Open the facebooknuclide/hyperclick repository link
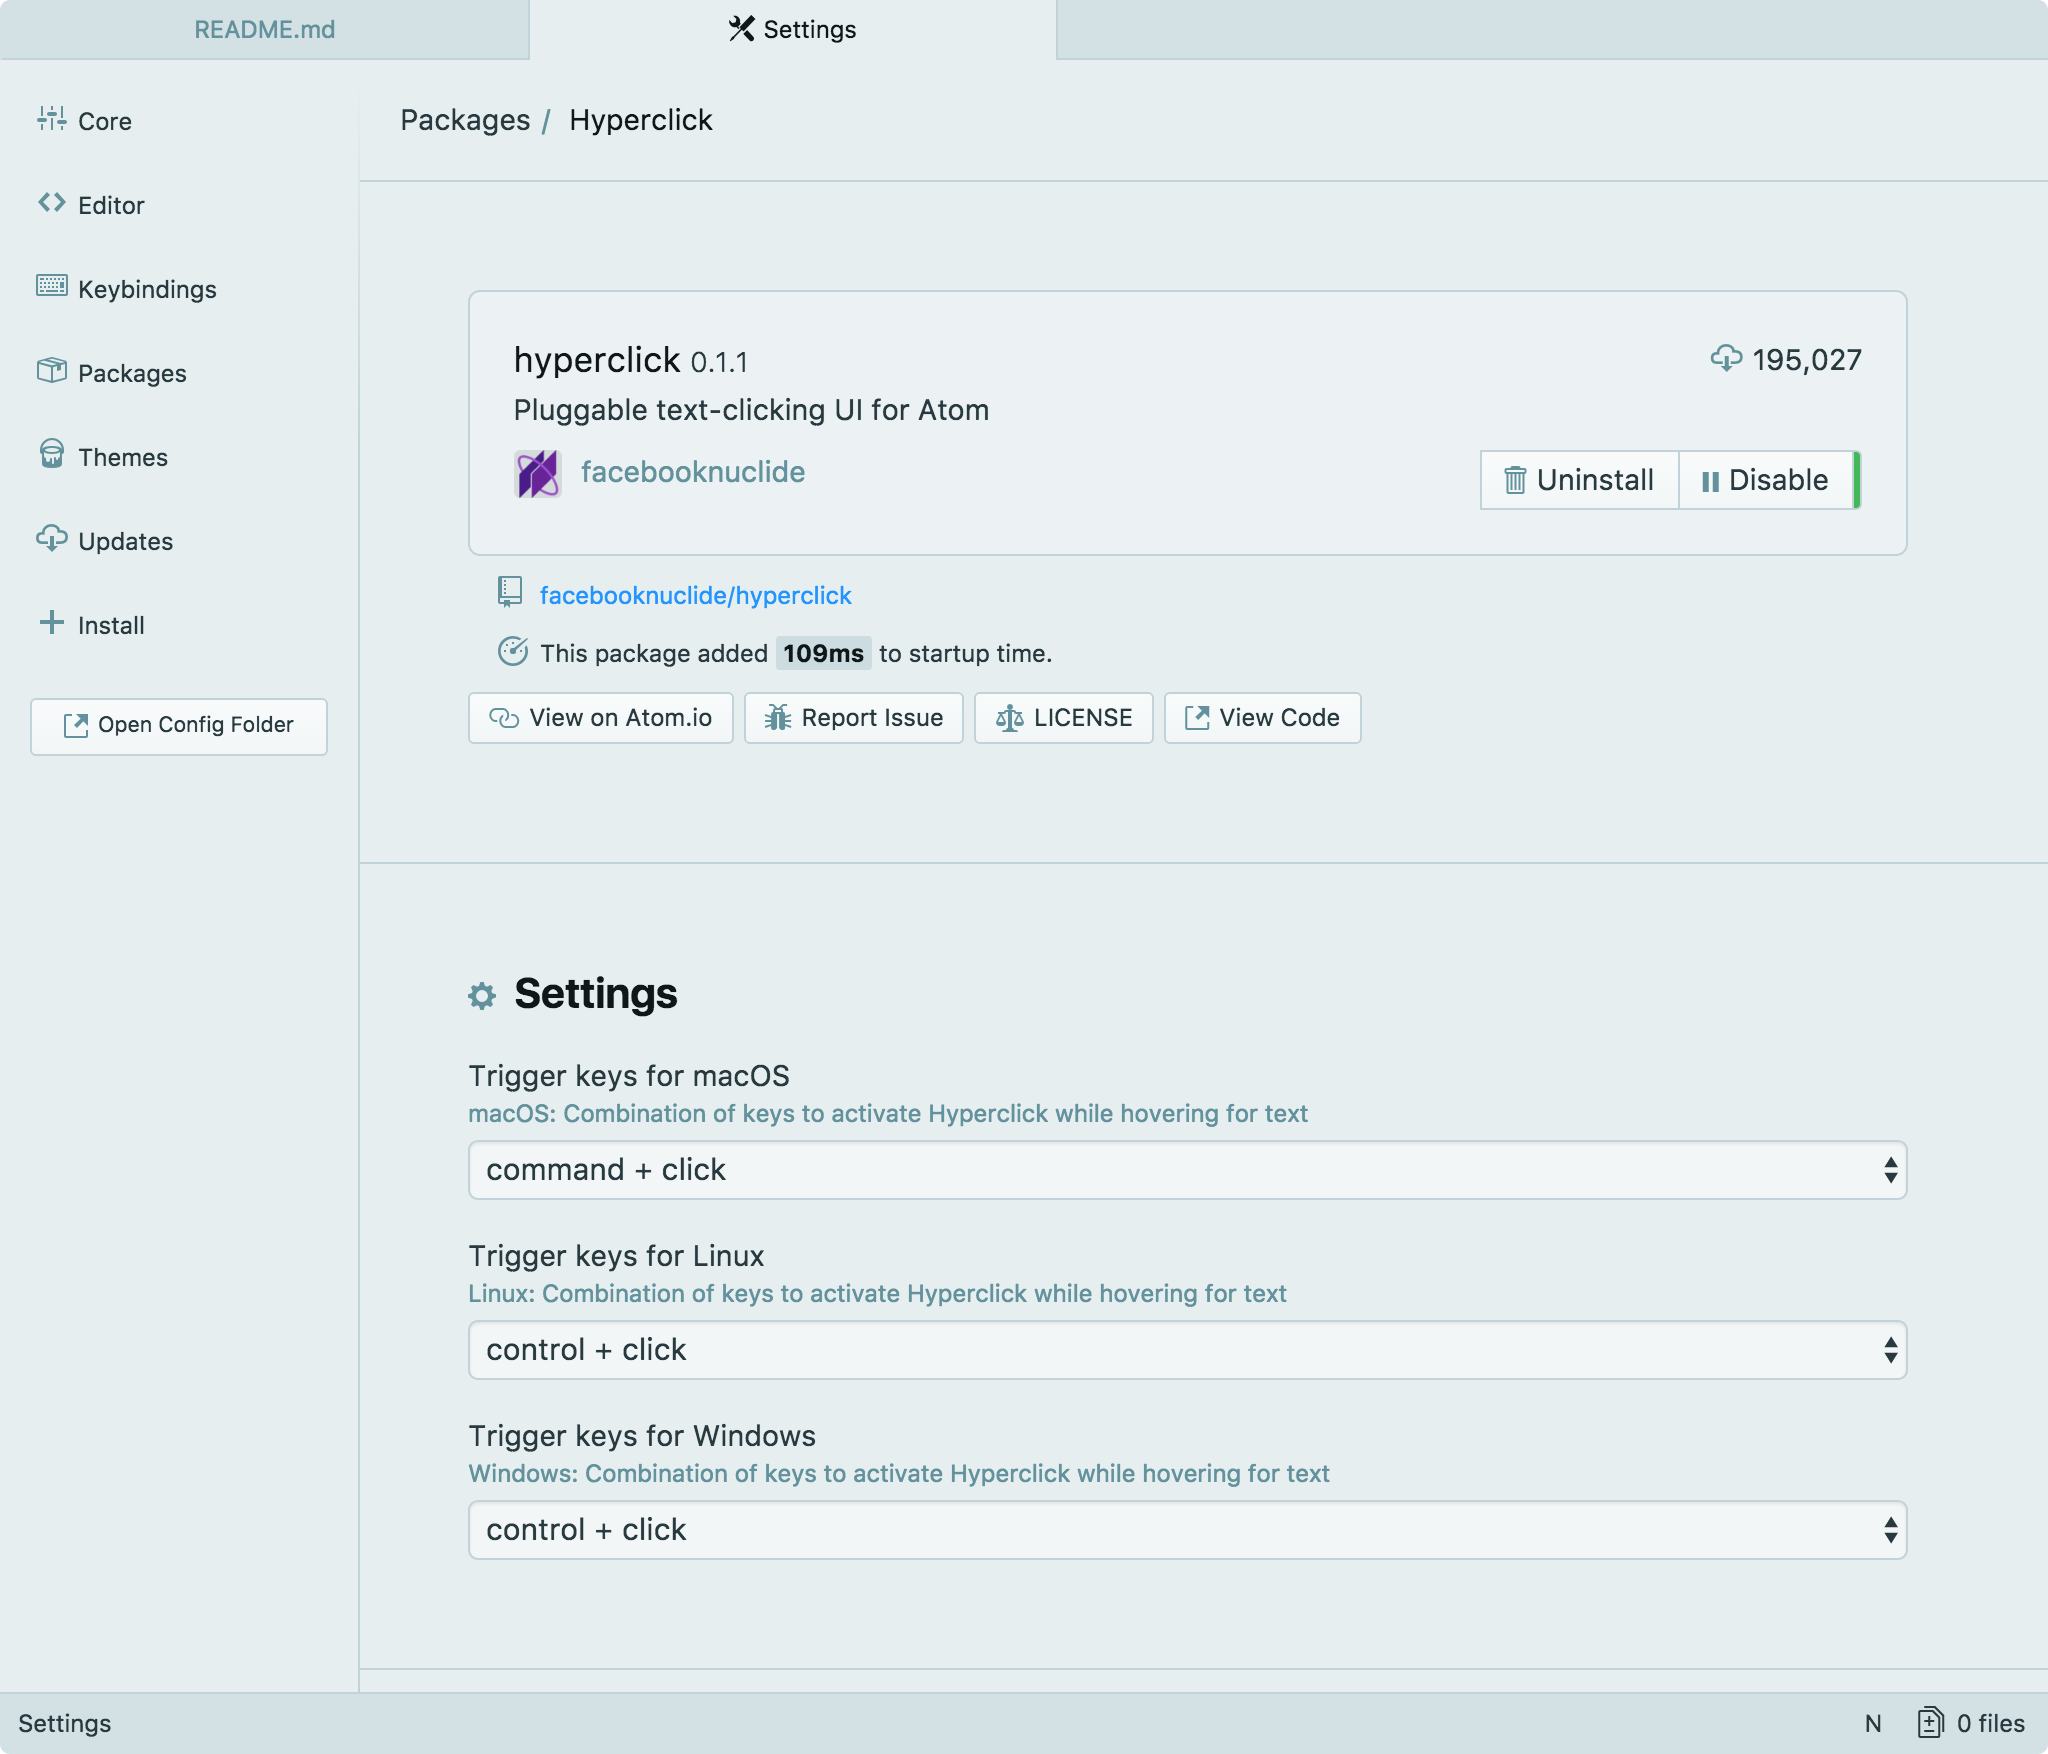Viewport: 2048px width, 1754px height. [694, 594]
